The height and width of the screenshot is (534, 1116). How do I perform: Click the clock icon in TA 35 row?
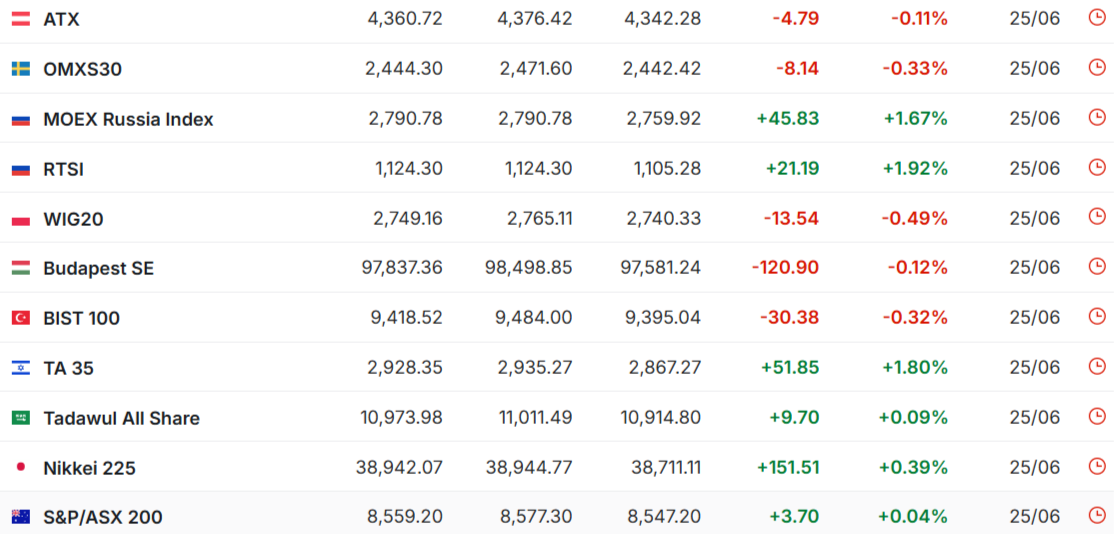(x=1097, y=366)
